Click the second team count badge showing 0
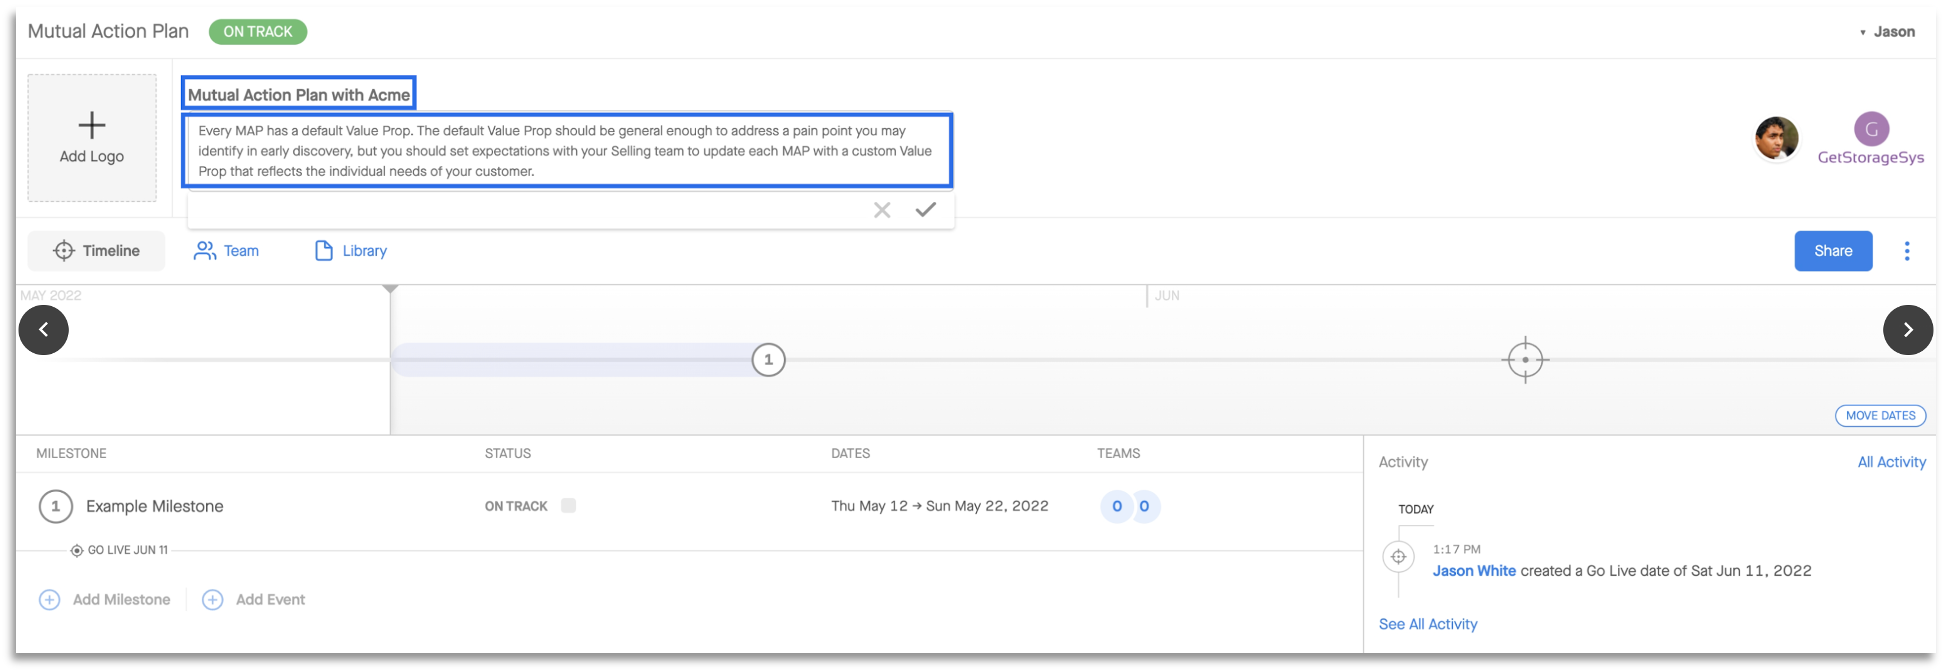Image resolution: width=1944 pixels, height=672 pixels. (x=1144, y=507)
